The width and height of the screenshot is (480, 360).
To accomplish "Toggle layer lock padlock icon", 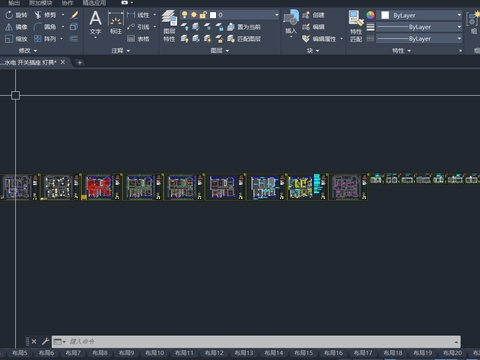I will click(203, 15).
